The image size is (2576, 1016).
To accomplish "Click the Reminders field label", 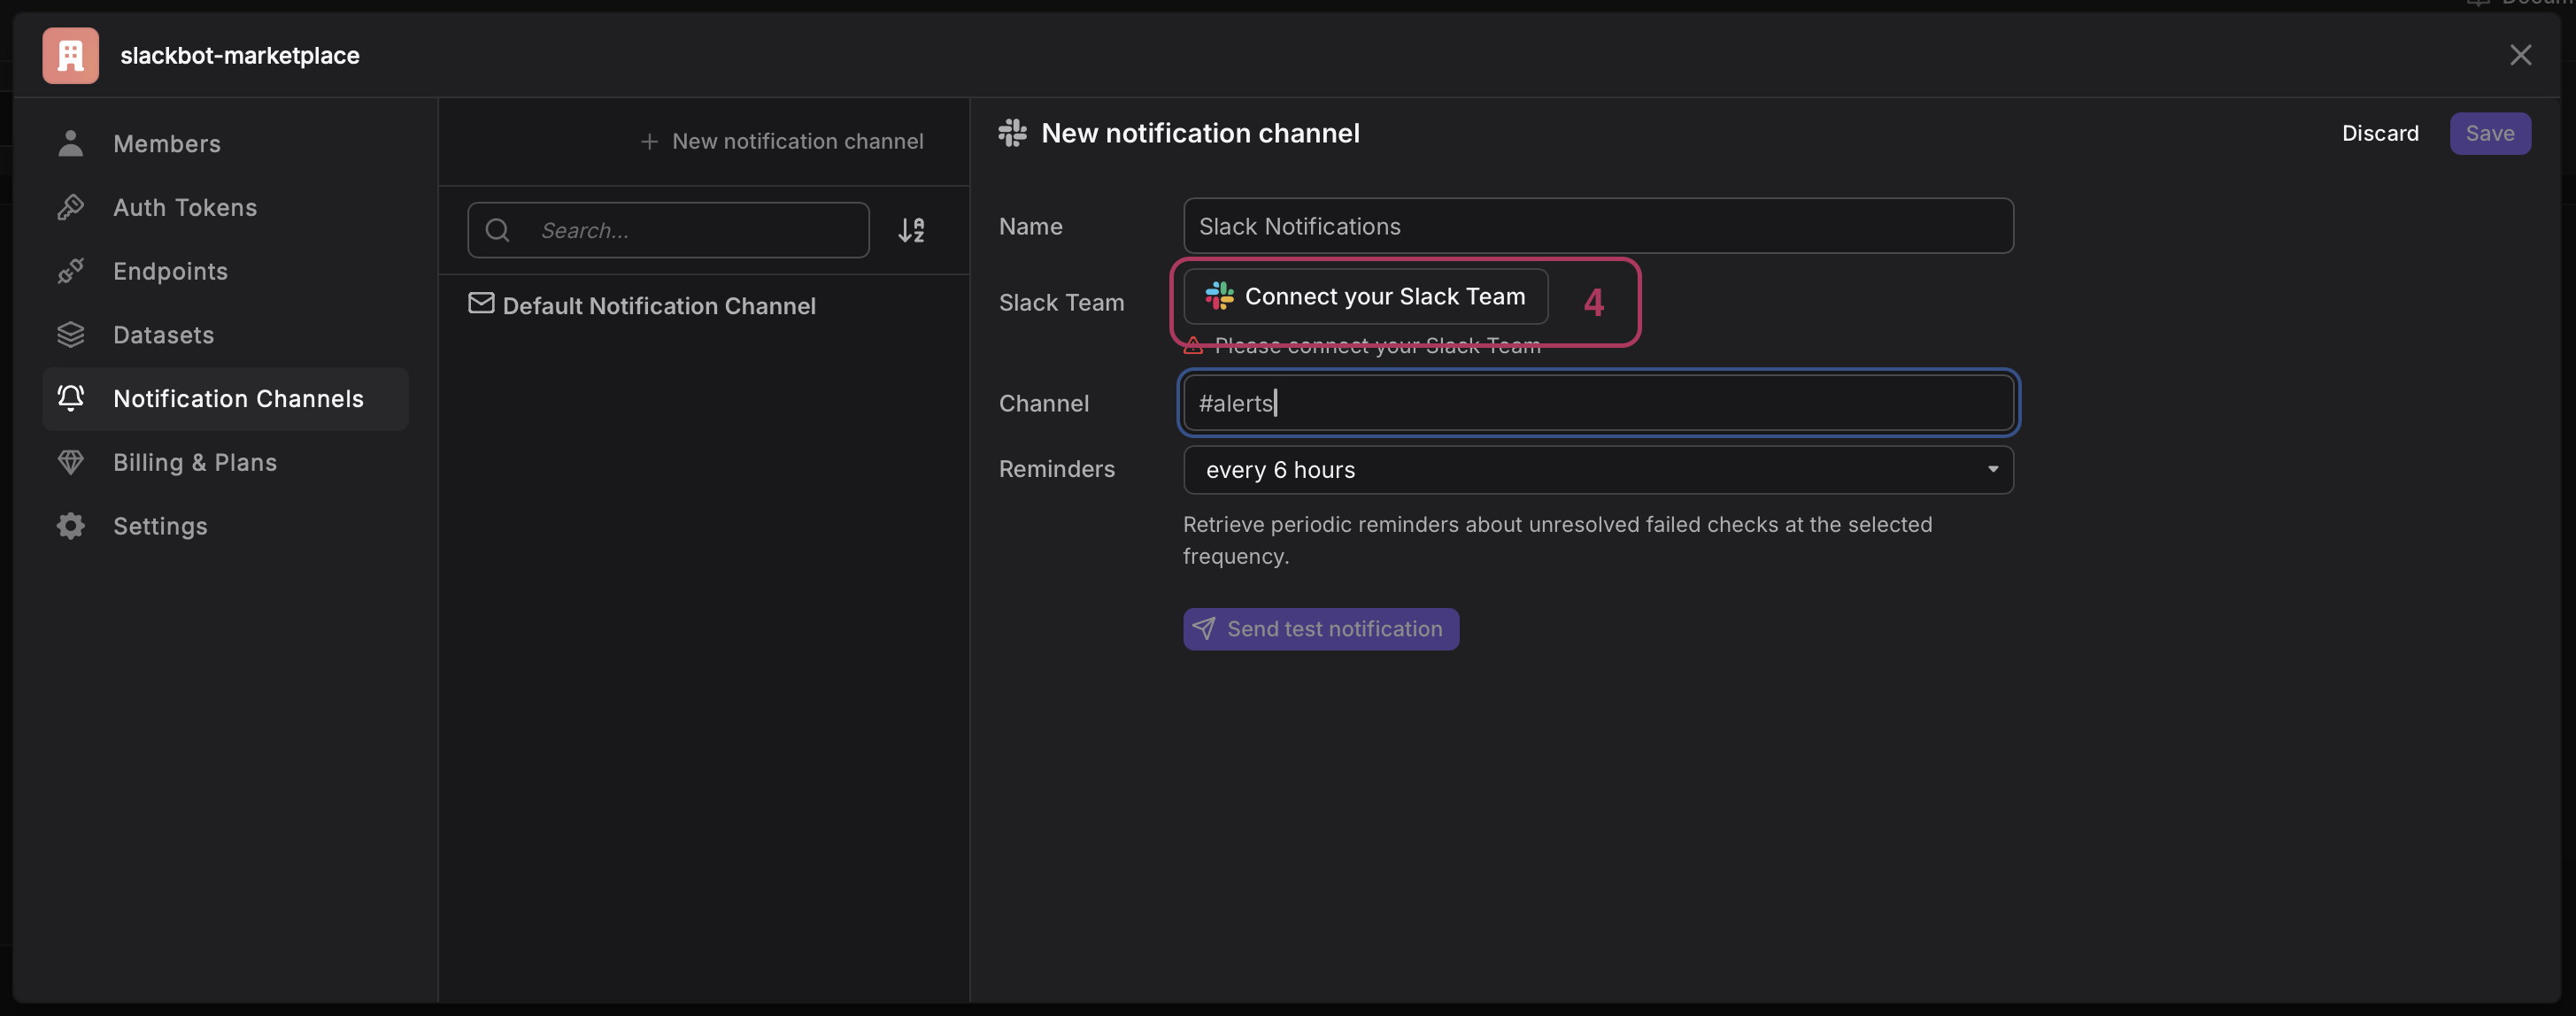I will click(1056, 469).
